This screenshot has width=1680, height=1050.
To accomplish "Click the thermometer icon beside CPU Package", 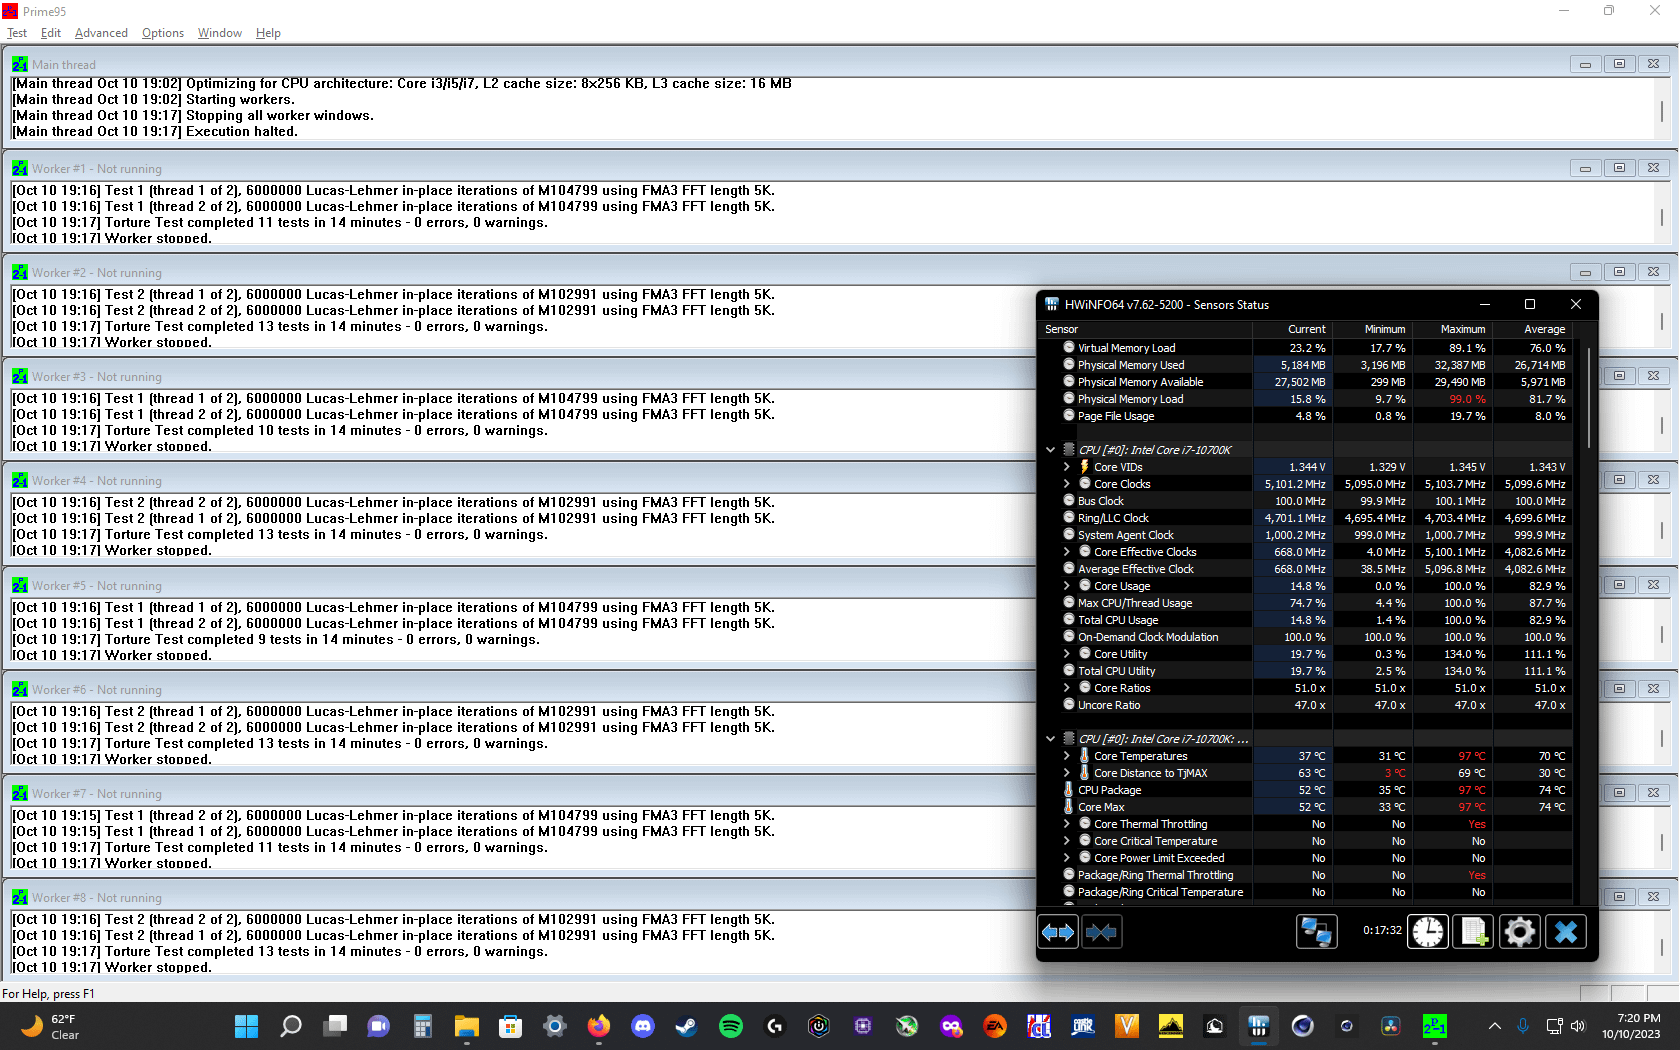I will 1069,790.
